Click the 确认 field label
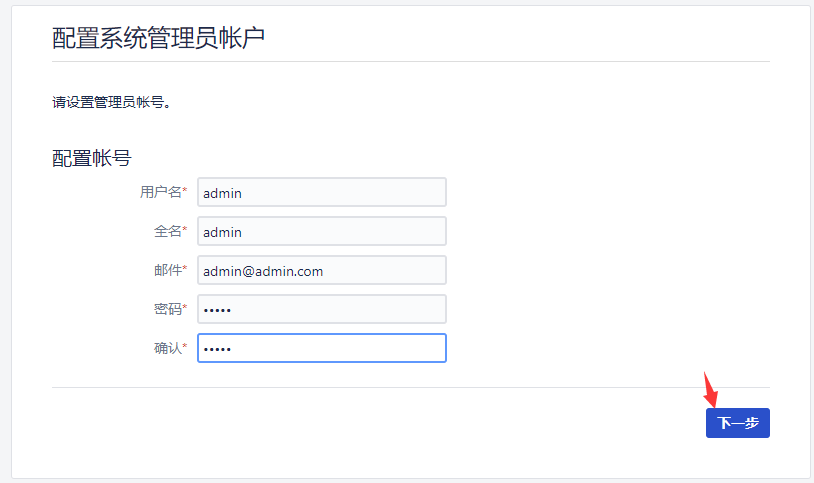 [x=167, y=348]
